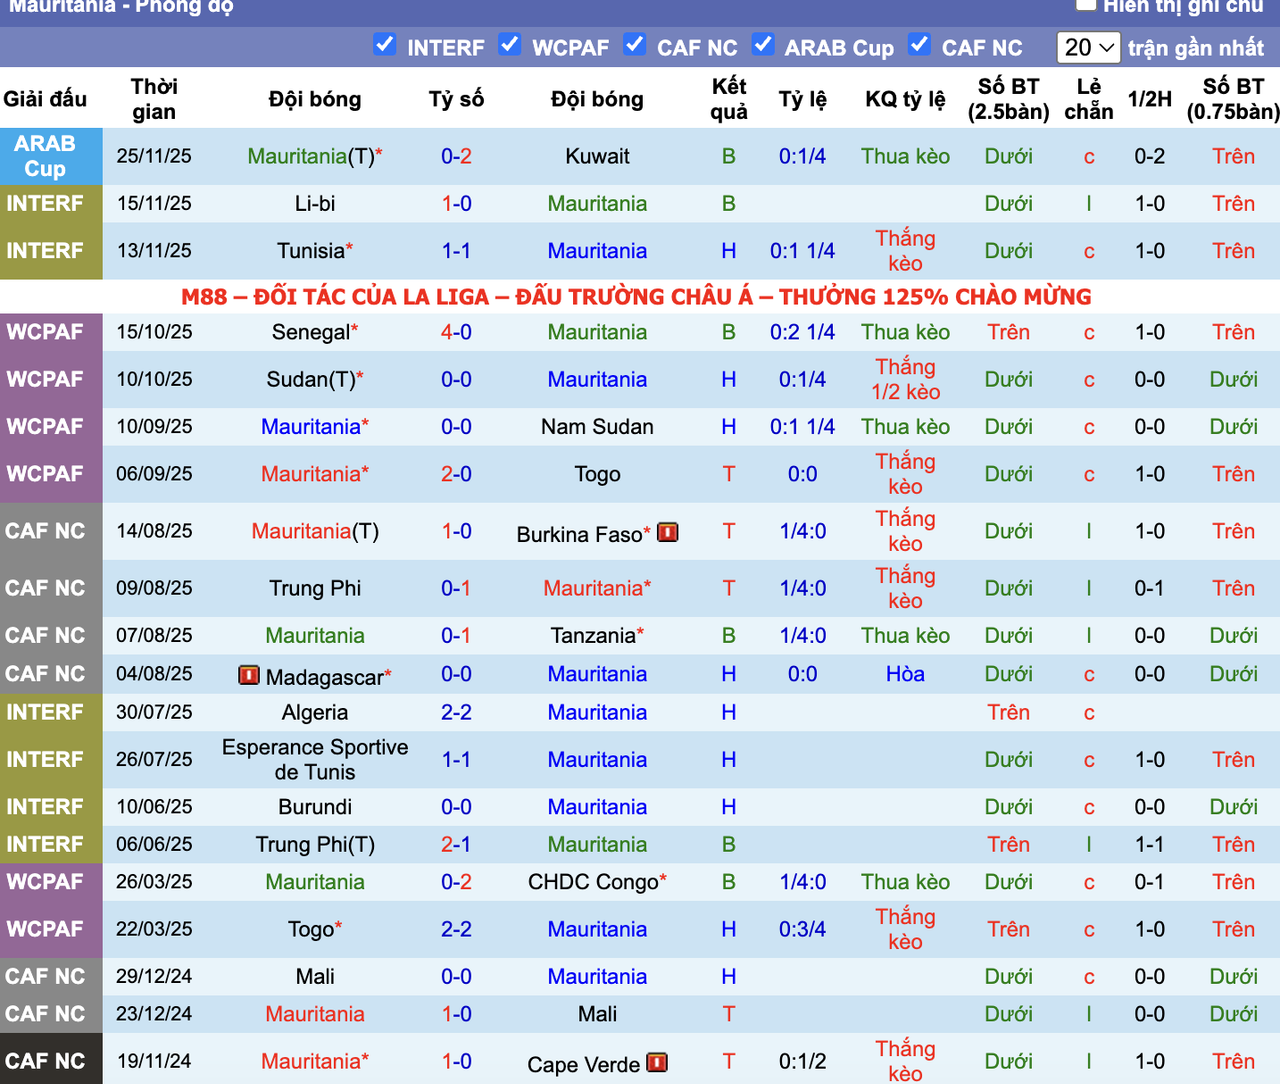
Task: Open the Nam Sudan team link
Action: tap(597, 426)
